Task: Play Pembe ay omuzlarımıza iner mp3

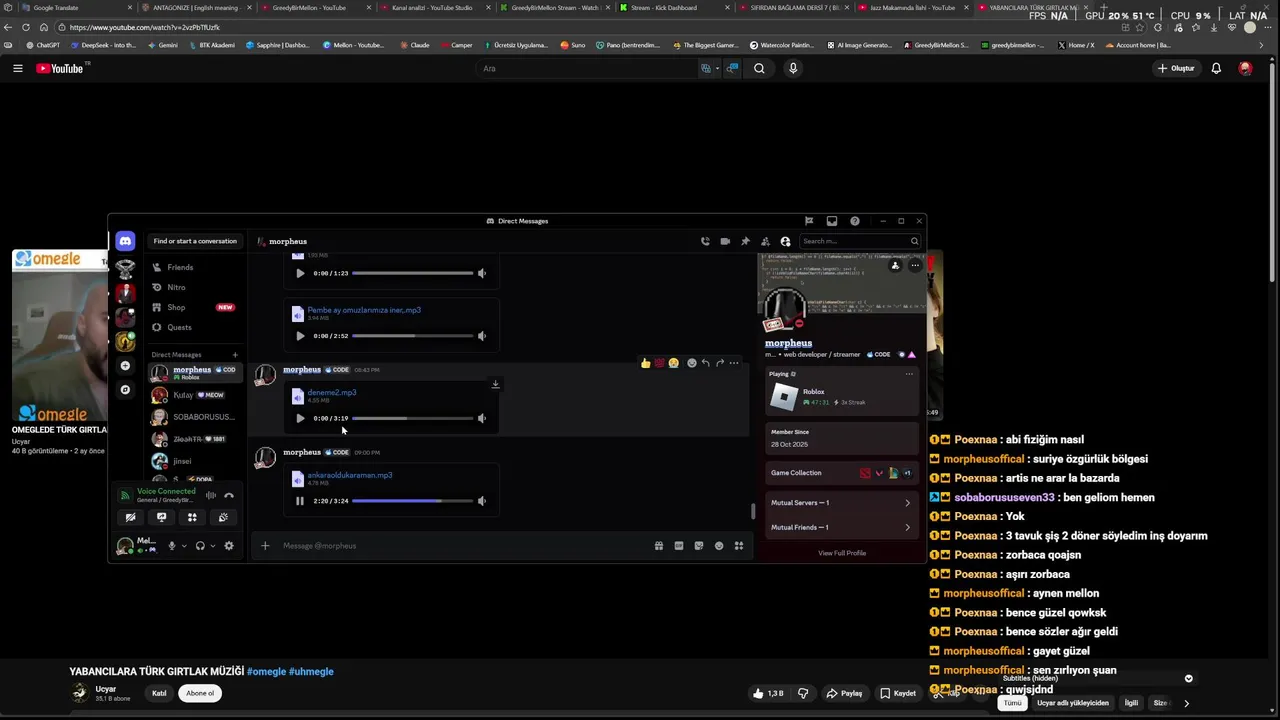Action: (300, 336)
